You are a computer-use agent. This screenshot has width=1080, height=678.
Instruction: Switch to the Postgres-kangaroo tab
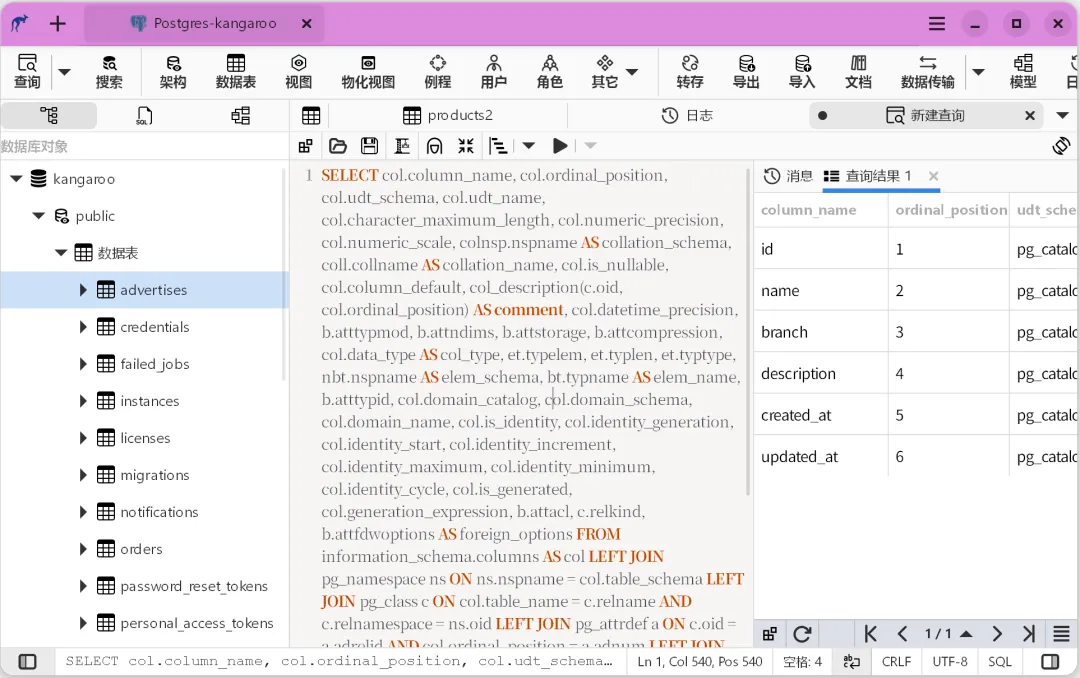coord(204,23)
